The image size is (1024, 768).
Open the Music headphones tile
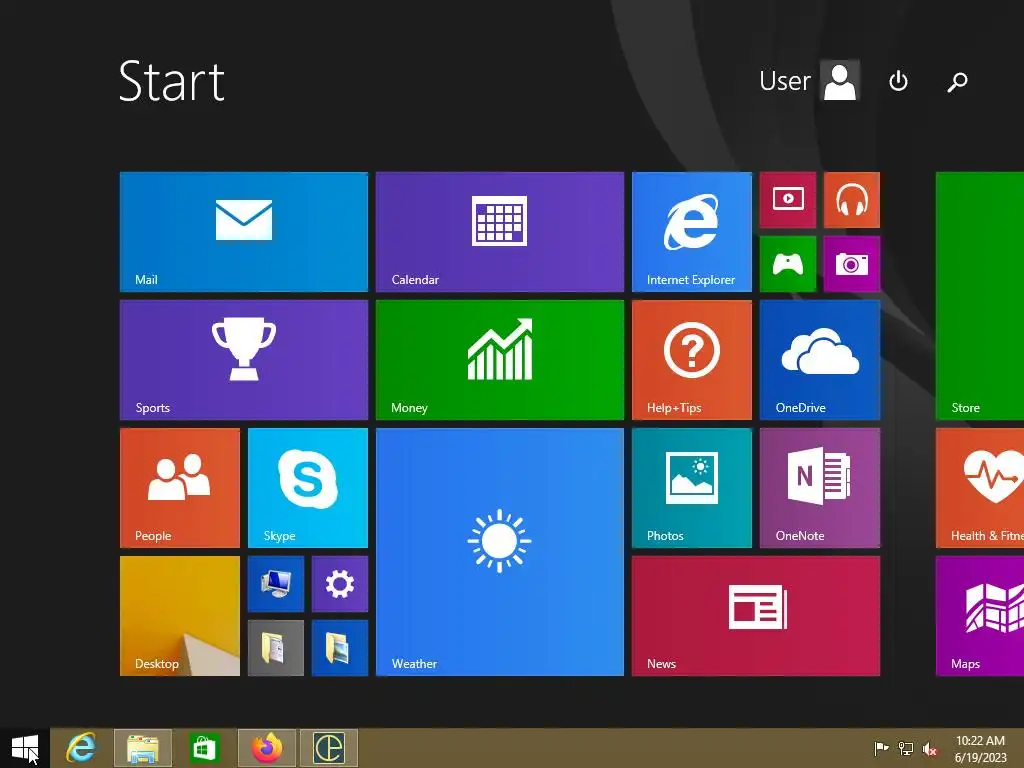pyautogui.click(x=852, y=200)
